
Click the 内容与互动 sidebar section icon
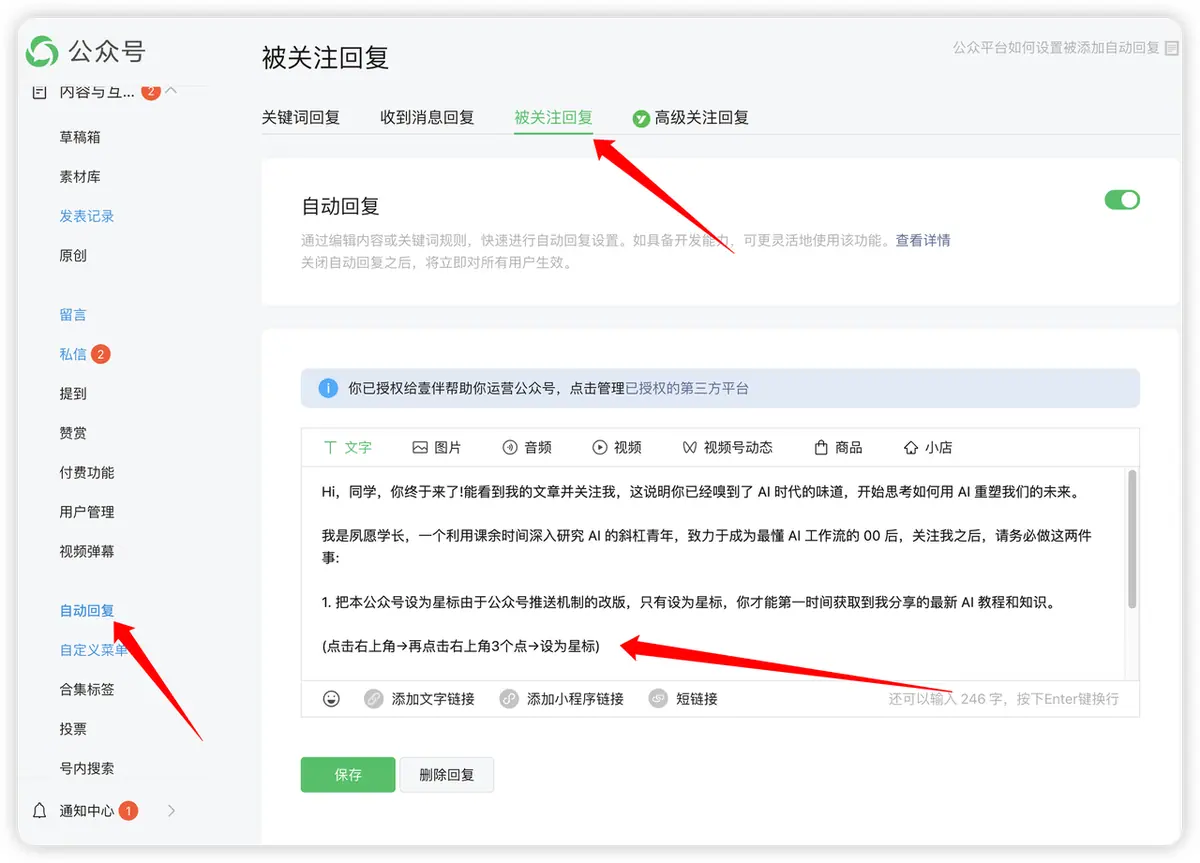click(39, 92)
